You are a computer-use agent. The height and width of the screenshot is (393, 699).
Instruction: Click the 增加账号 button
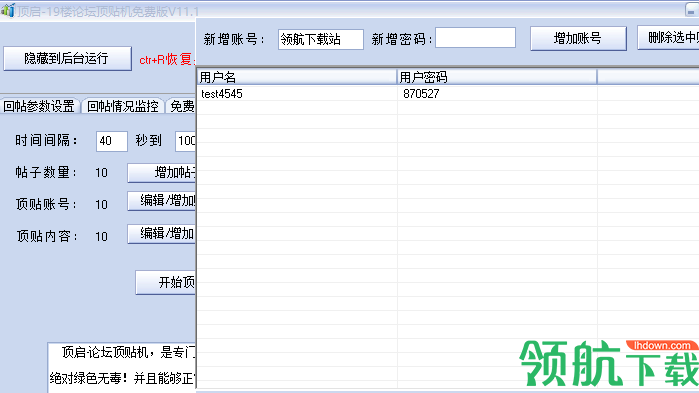click(578, 38)
